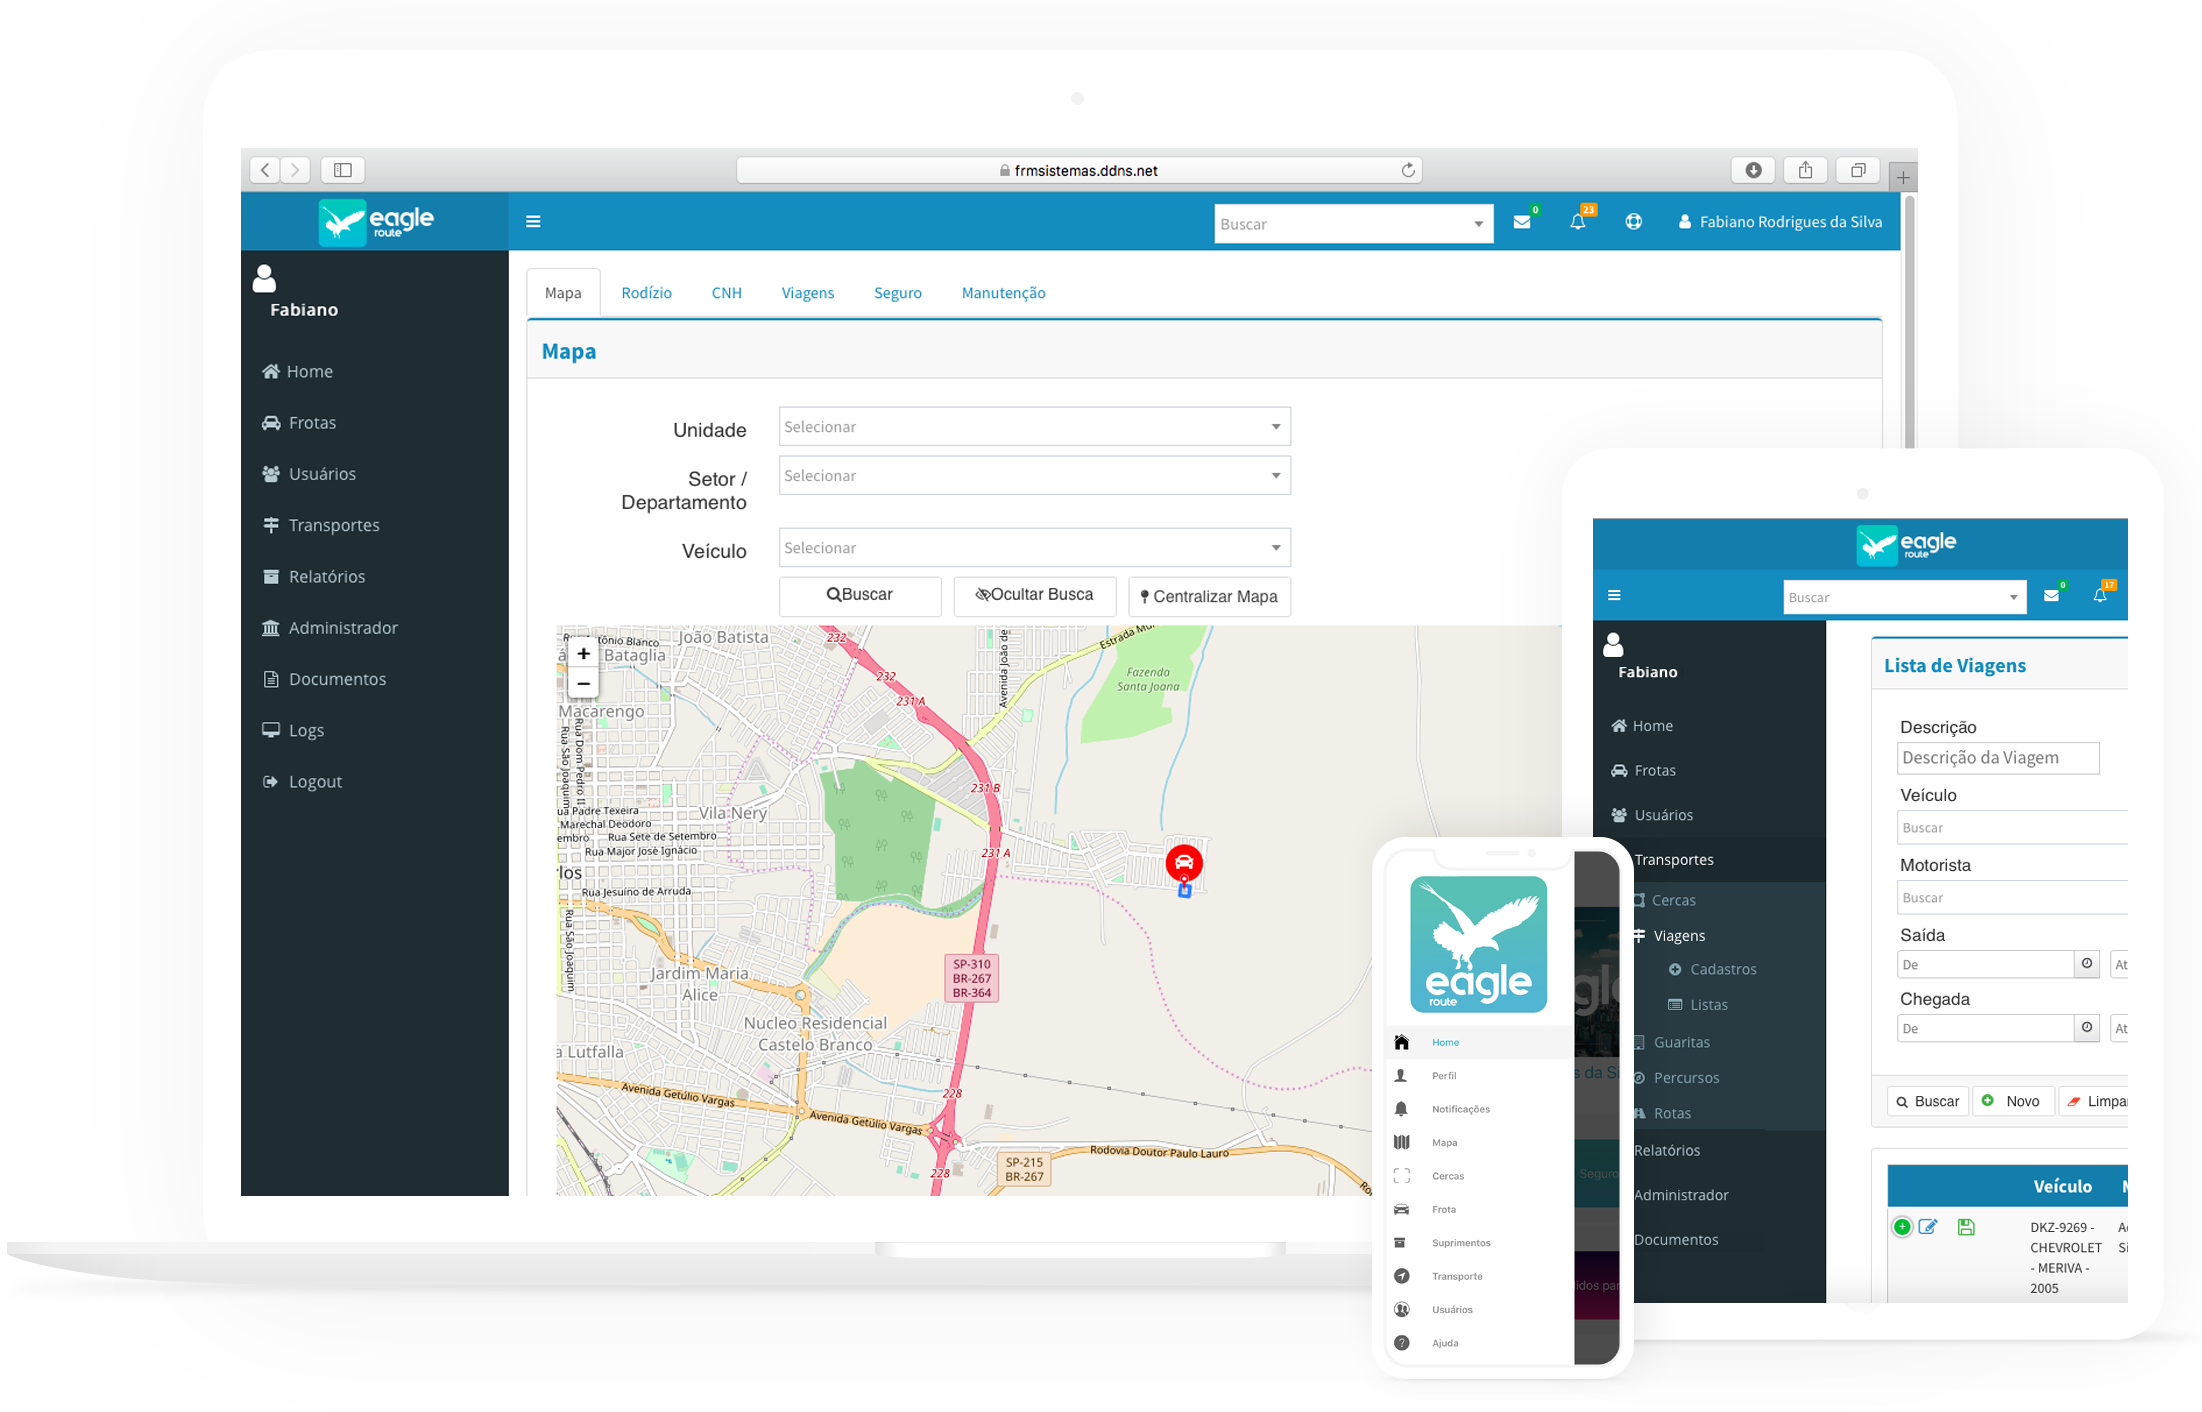Switch to the Seguro tab
This screenshot has width=2202, height=1412.
tap(897, 293)
